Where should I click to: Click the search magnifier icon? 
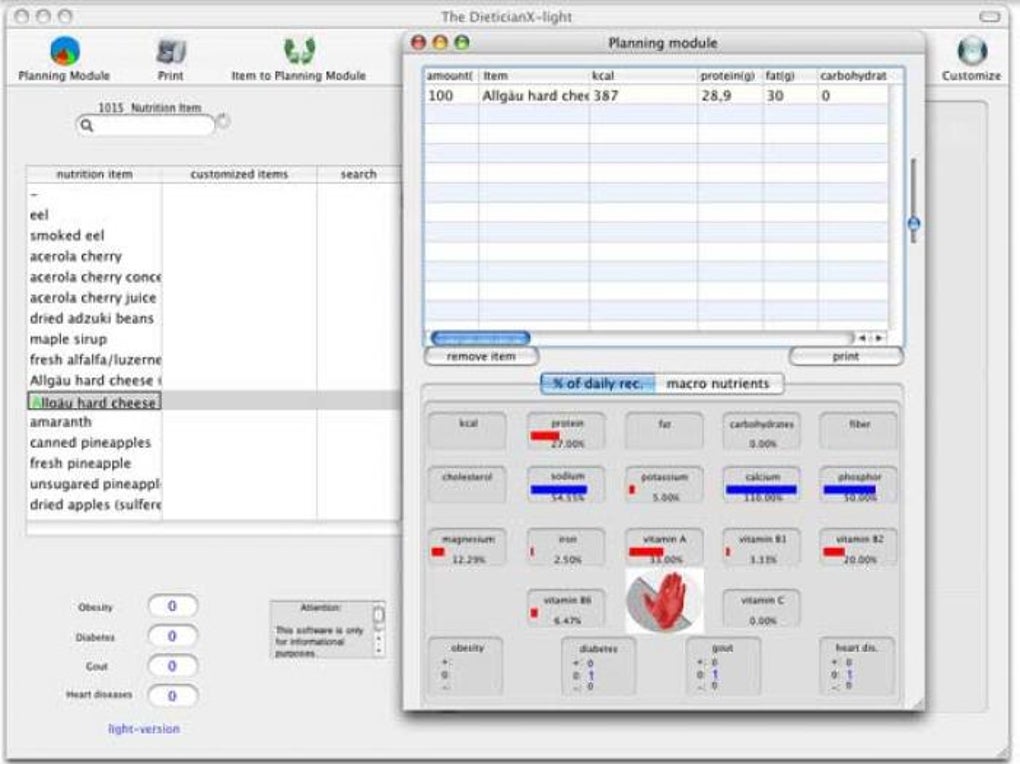(87, 126)
